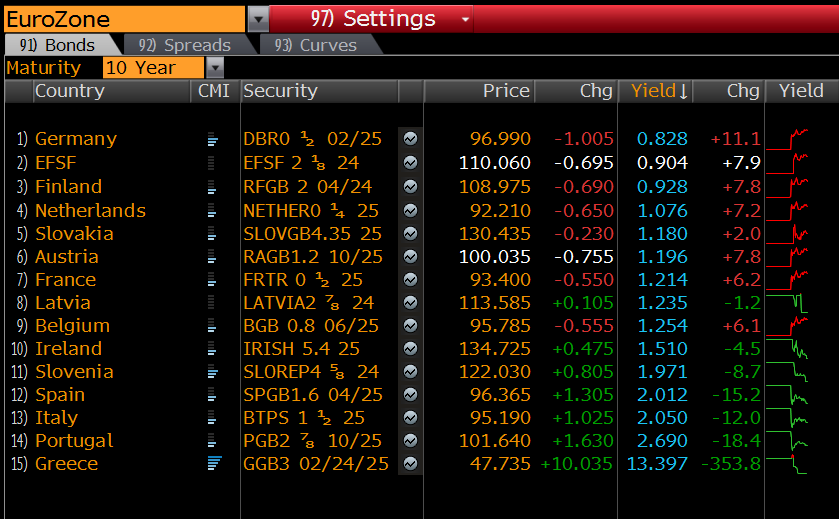Click the 10 Year maturity field
This screenshot has height=519, width=839.
[x=154, y=68]
